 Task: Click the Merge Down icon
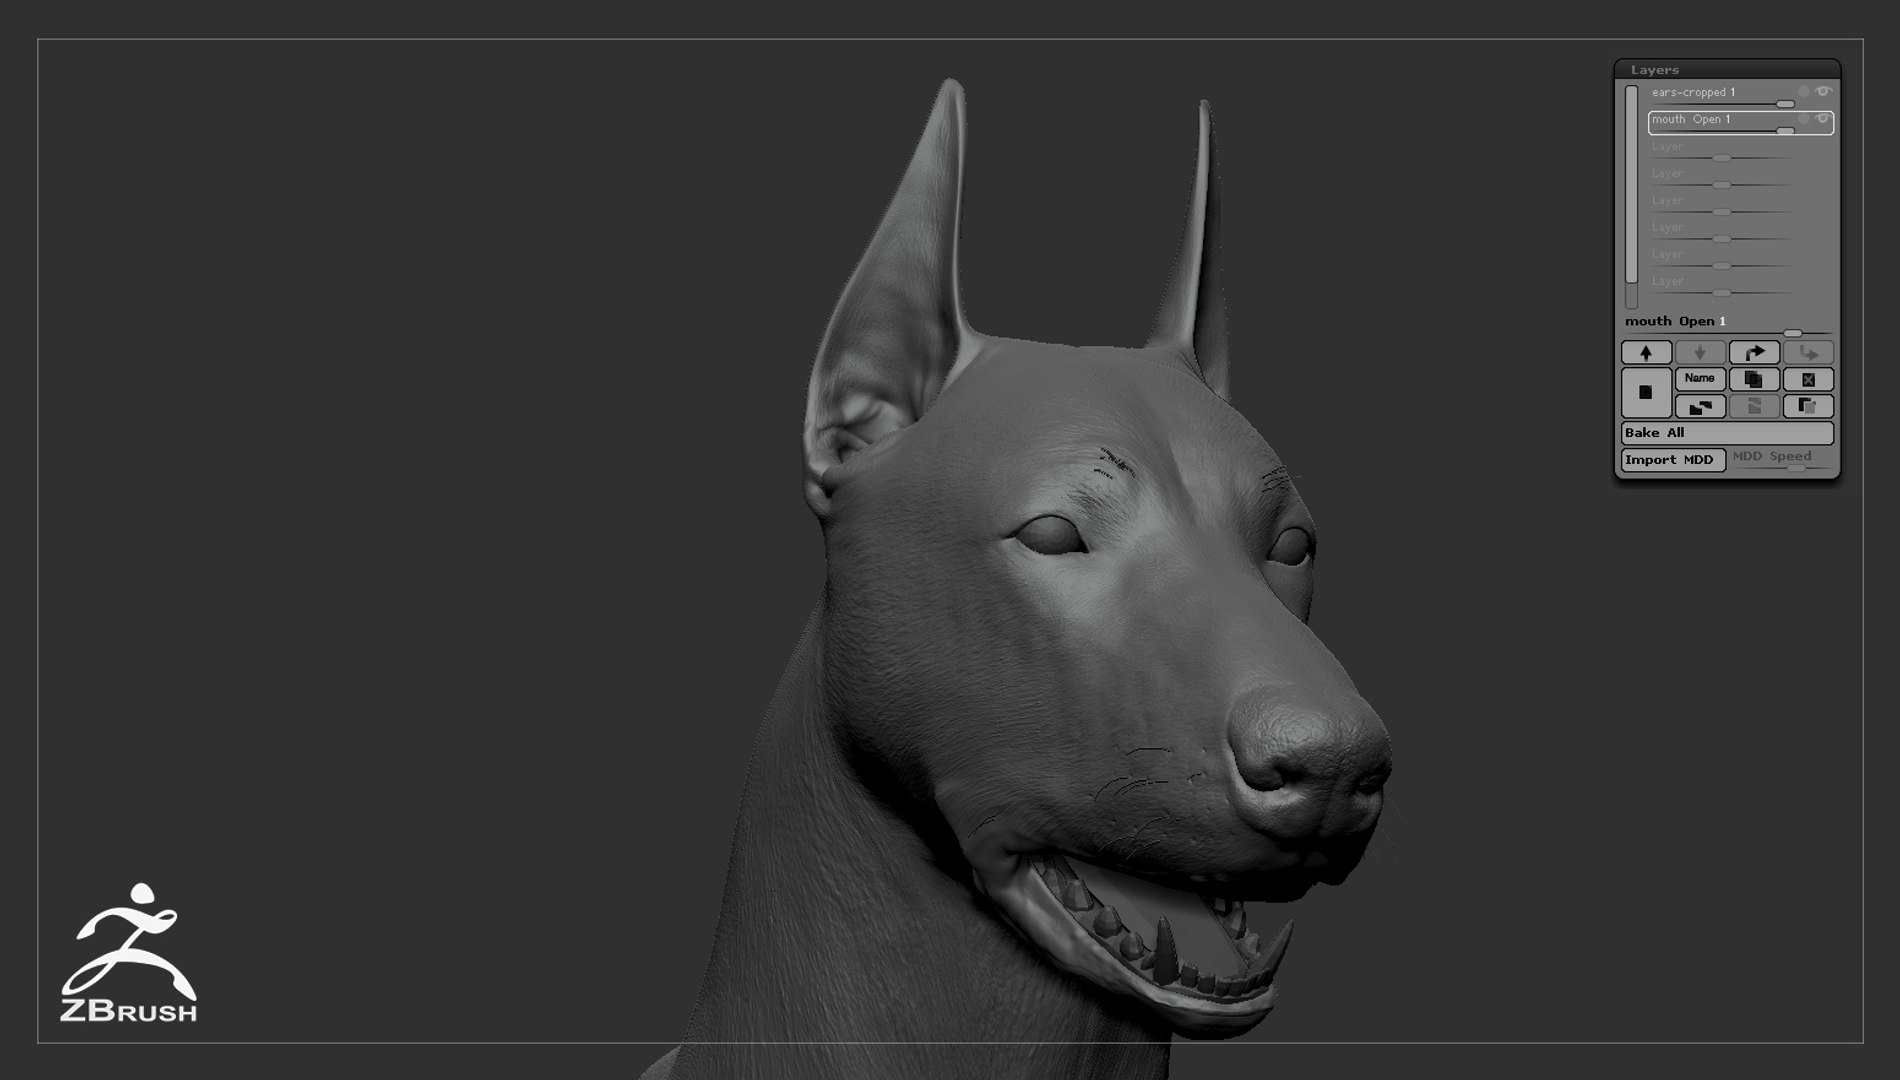pyautogui.click(x=1754, y=406)
